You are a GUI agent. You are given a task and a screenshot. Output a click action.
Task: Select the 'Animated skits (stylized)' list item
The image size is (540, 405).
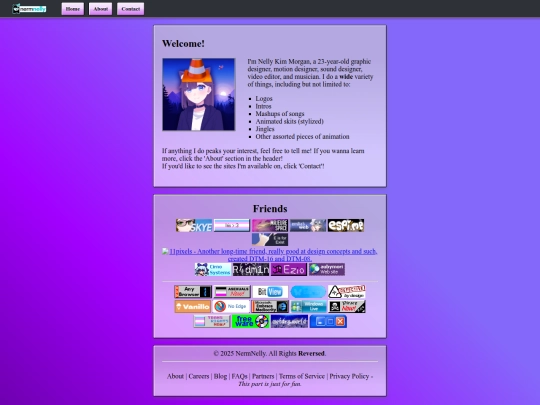(x=289, y=121)
